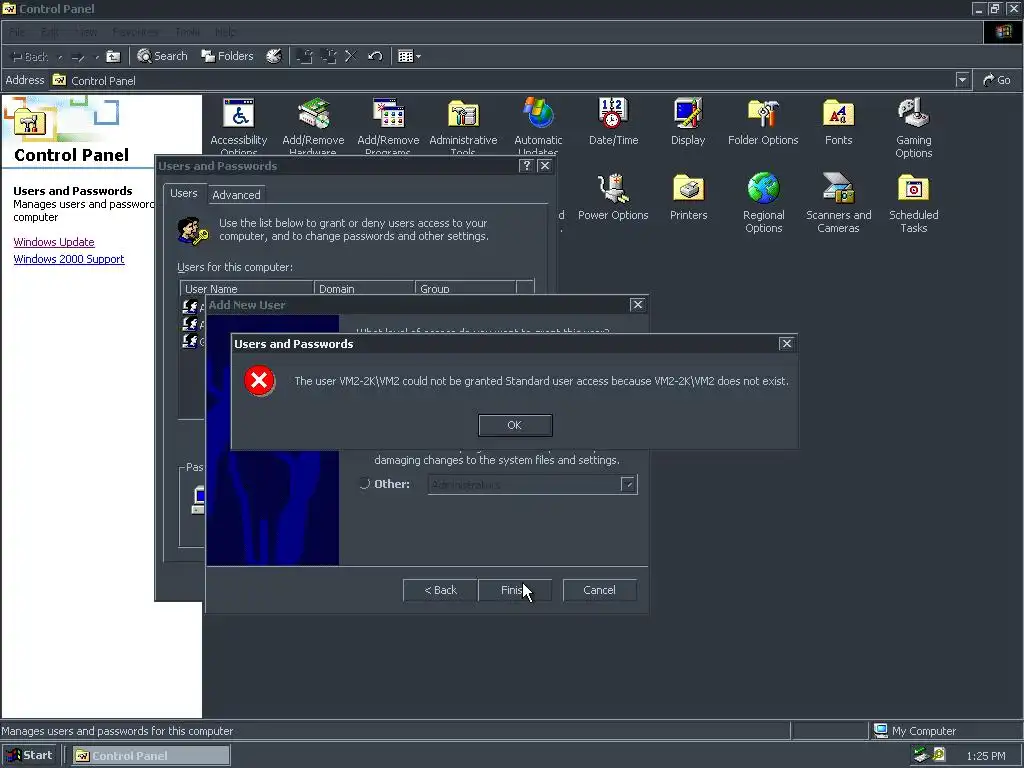Screen dimensions: 1024x768
Task: Switch to the Advanced tab
Action: (236, 195)
